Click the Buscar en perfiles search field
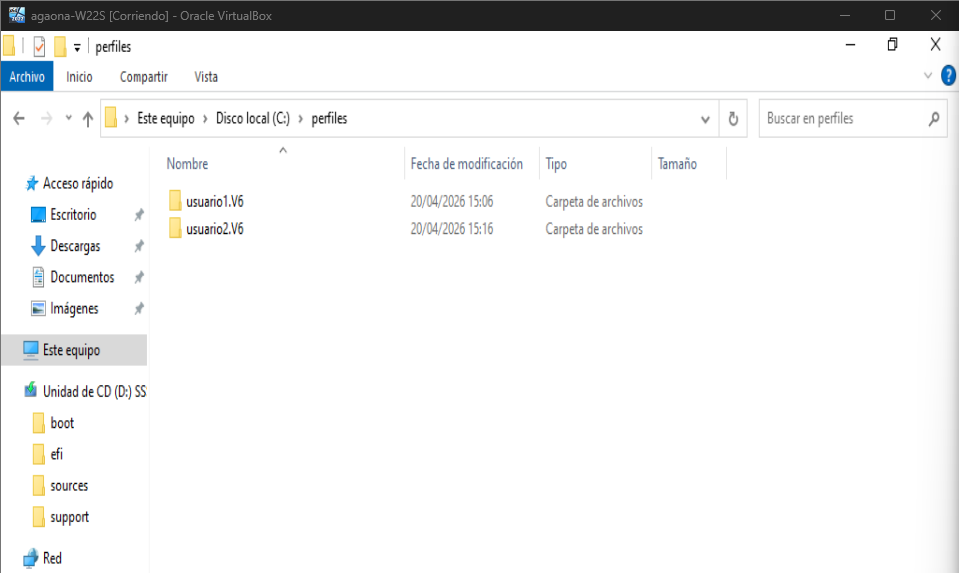Image resolution: width=959 pixels, height=573 pixels. (x=843, y=119)
